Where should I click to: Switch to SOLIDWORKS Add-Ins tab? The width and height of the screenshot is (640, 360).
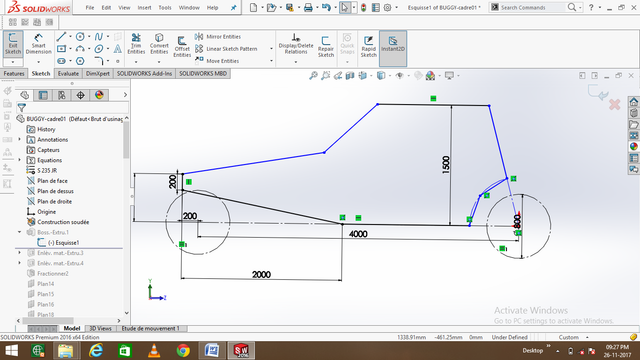(x=144, y=73)
